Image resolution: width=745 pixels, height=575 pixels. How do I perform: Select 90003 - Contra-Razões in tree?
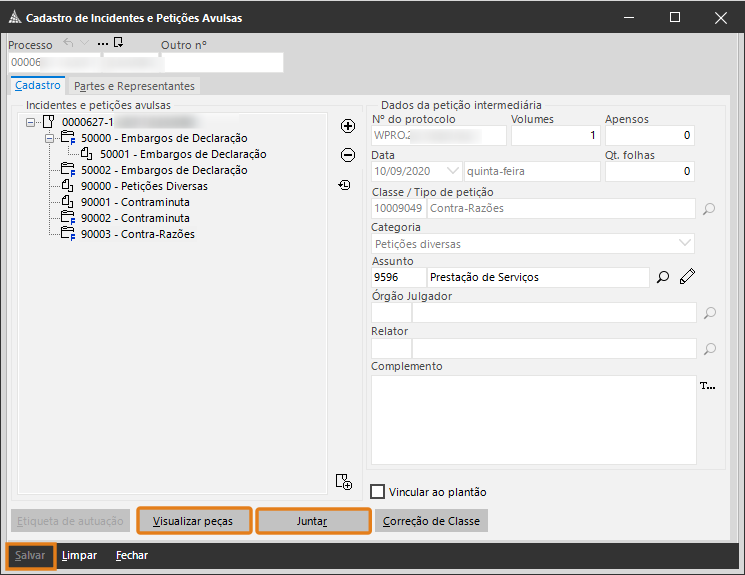157,234
